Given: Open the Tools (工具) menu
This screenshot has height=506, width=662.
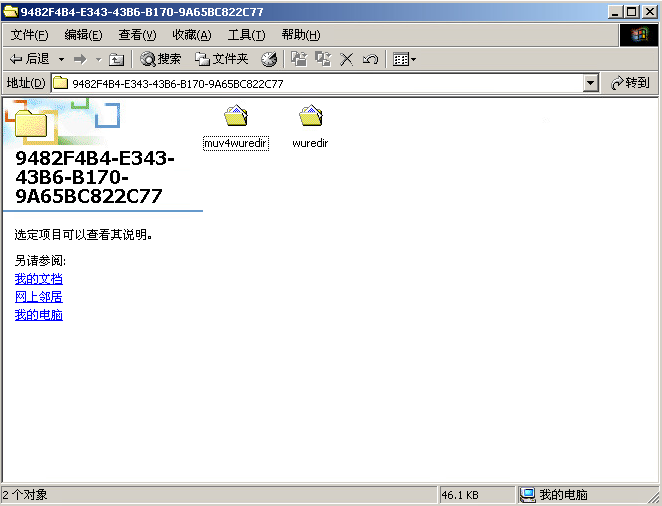Looking at the screenshot, I should click(246, 35).
